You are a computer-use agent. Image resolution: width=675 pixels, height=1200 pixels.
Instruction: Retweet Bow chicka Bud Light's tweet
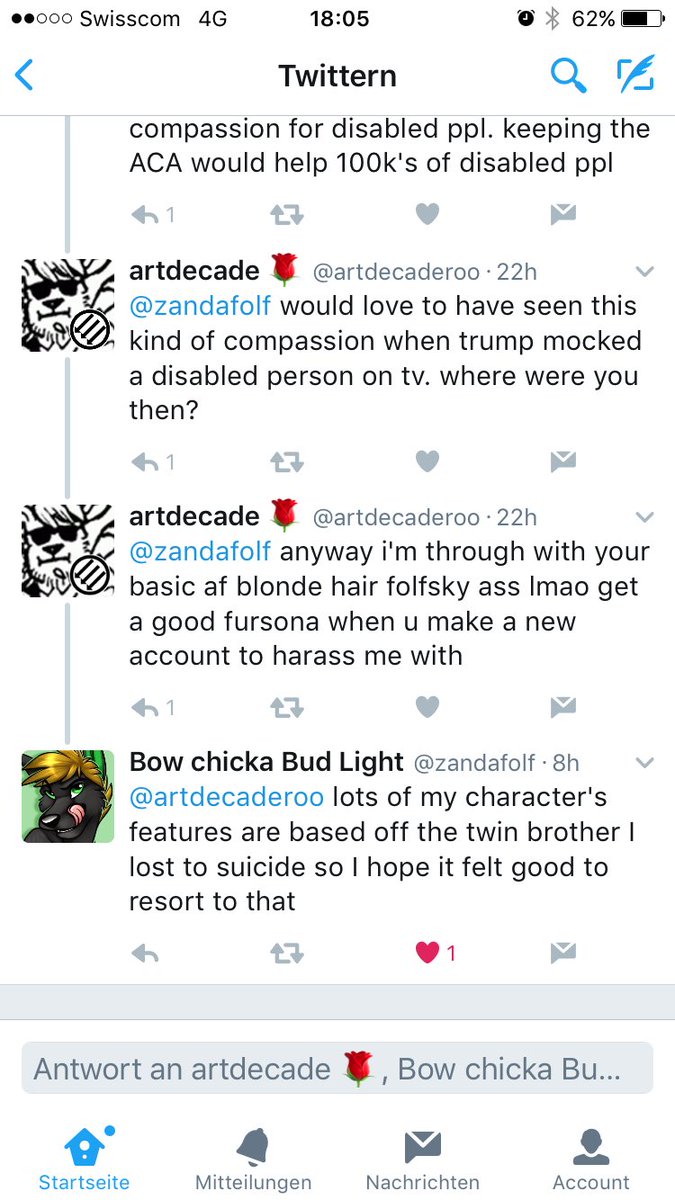tap(287, 953)
